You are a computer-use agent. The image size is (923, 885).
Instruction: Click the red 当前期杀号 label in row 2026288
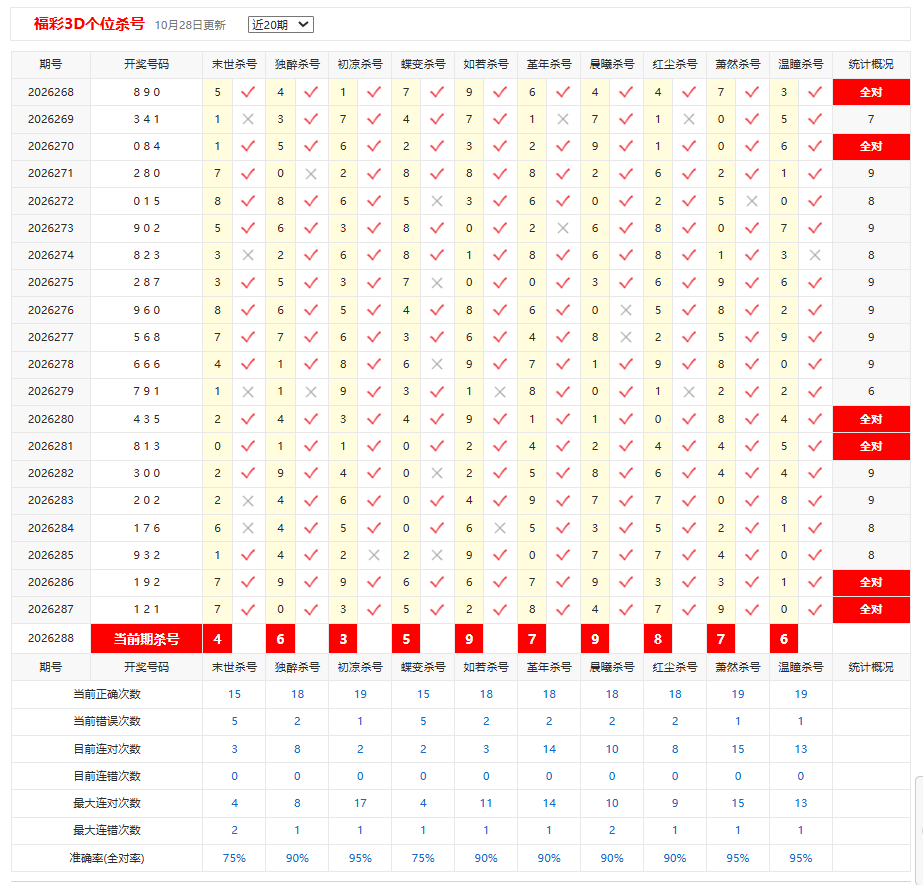pyautogui.click(x=147, y=639)
